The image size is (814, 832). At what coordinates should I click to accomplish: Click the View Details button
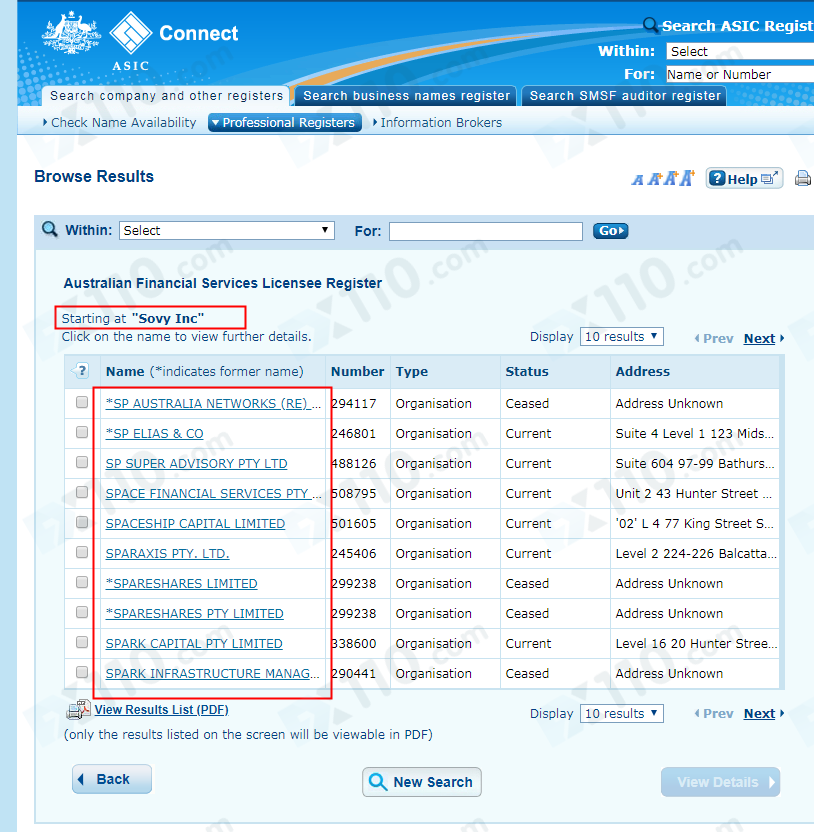click(x=720, y=782)
